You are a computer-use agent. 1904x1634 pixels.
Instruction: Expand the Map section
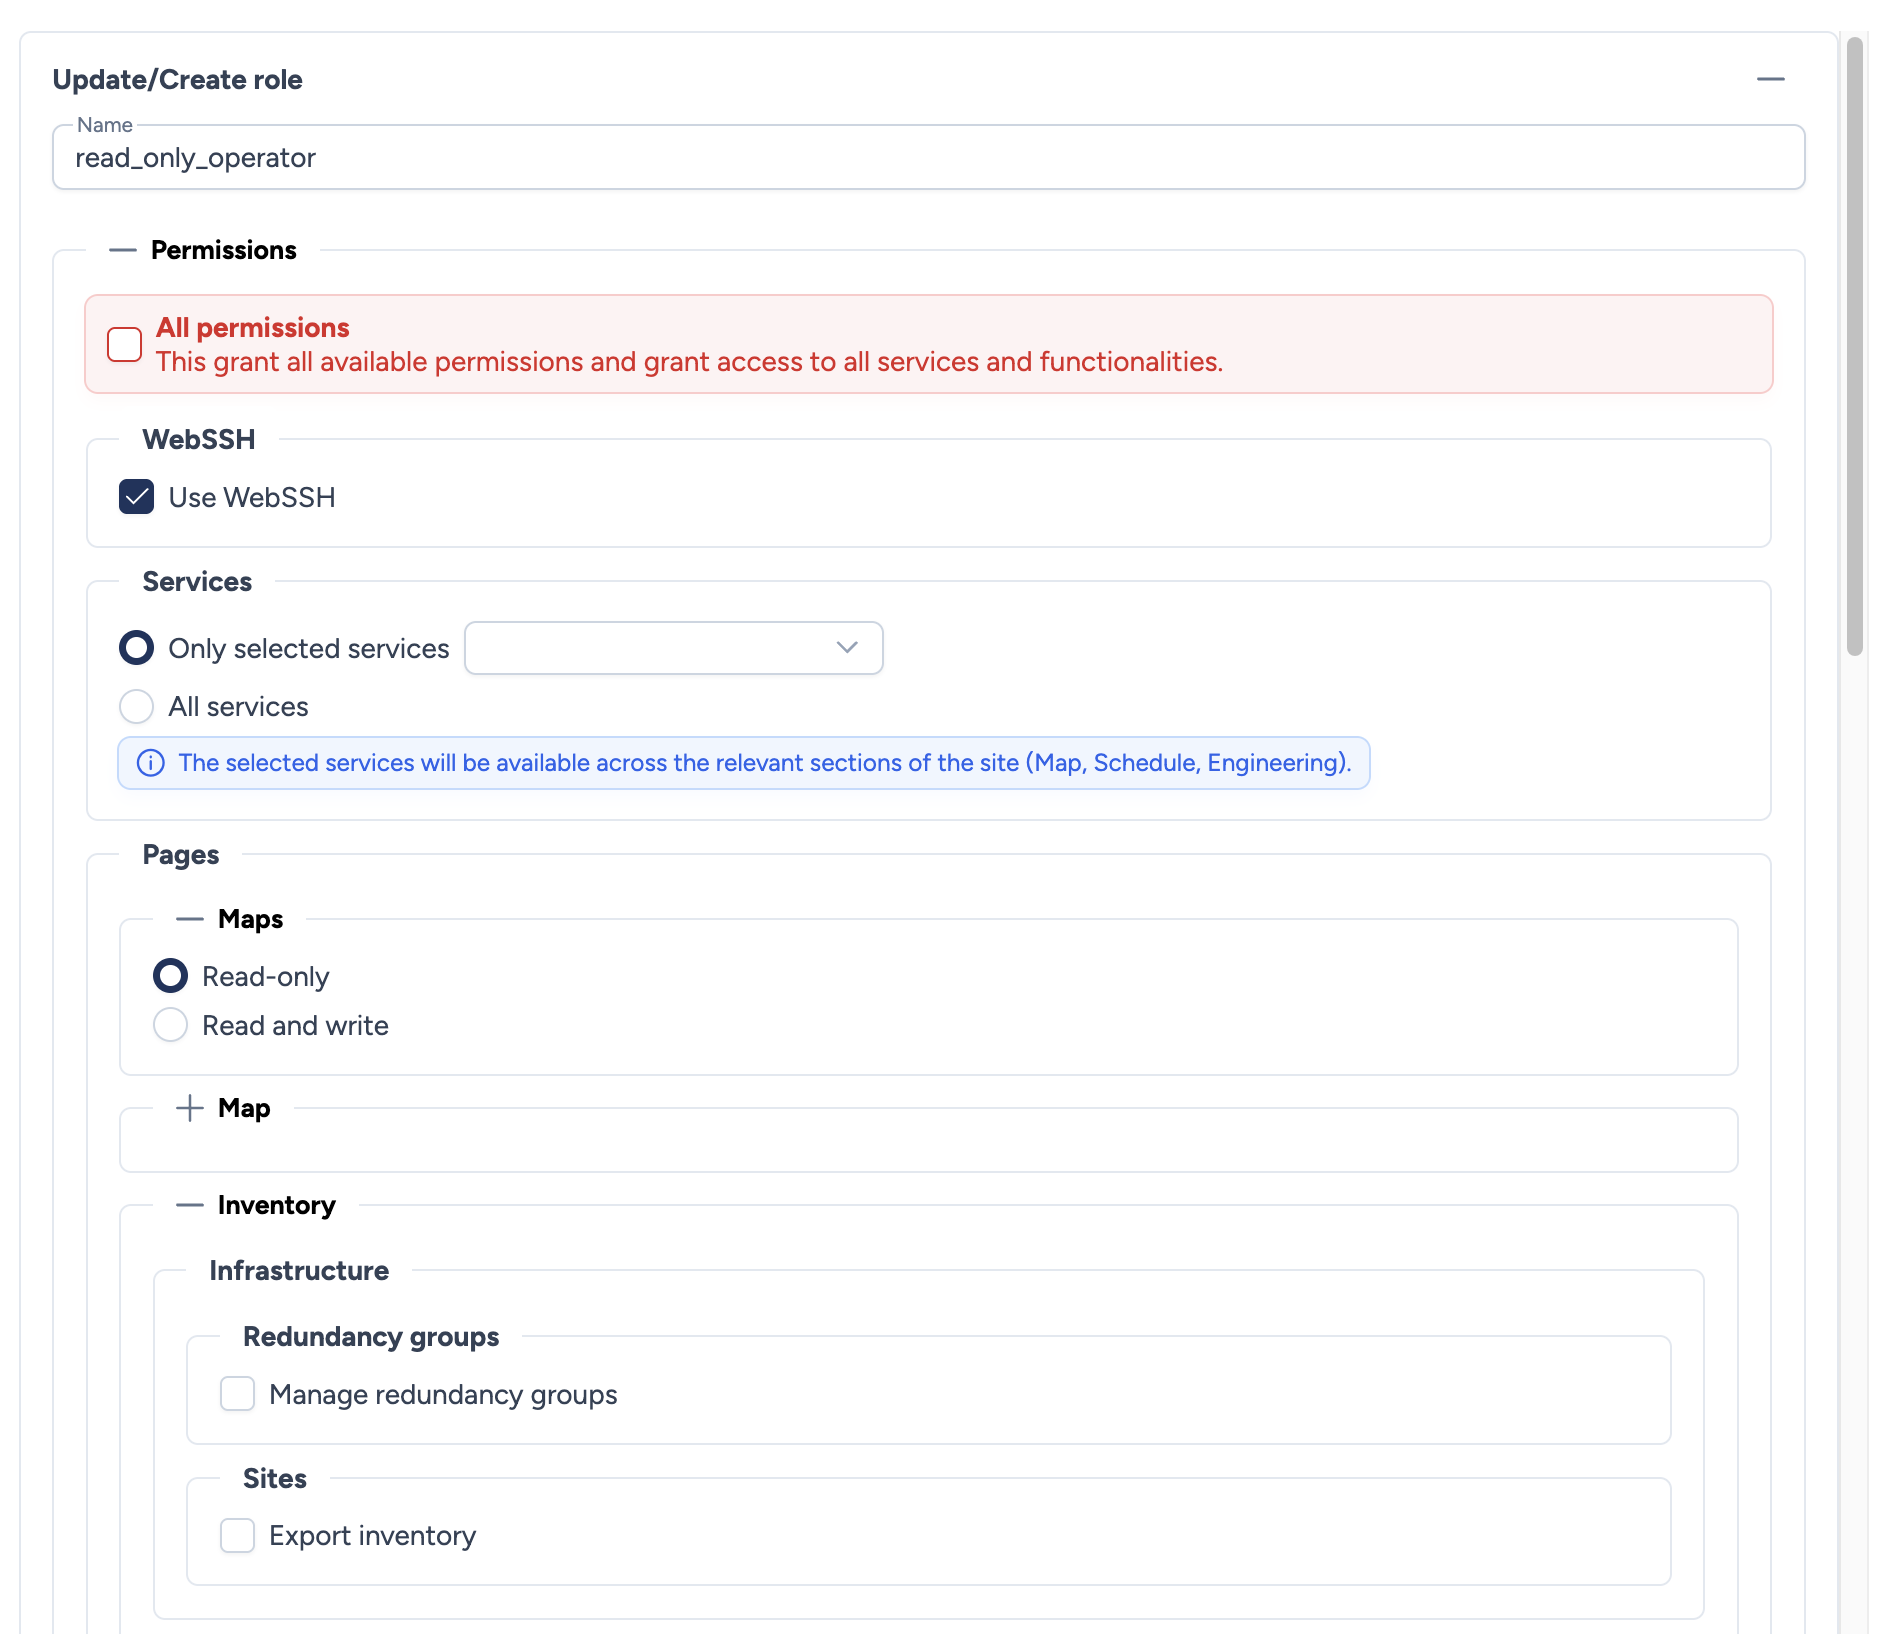189,1108
